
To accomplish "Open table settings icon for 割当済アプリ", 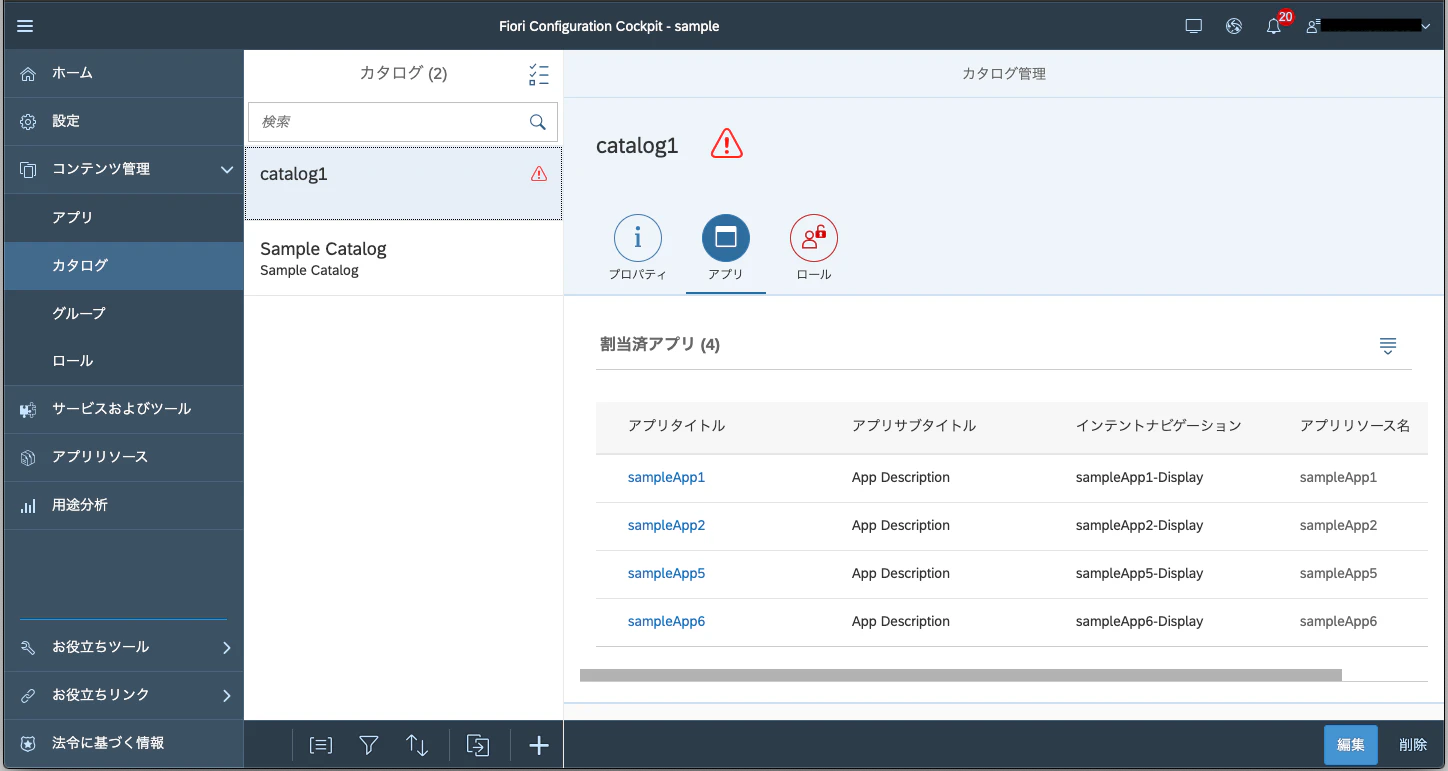I will [1387, 346].
